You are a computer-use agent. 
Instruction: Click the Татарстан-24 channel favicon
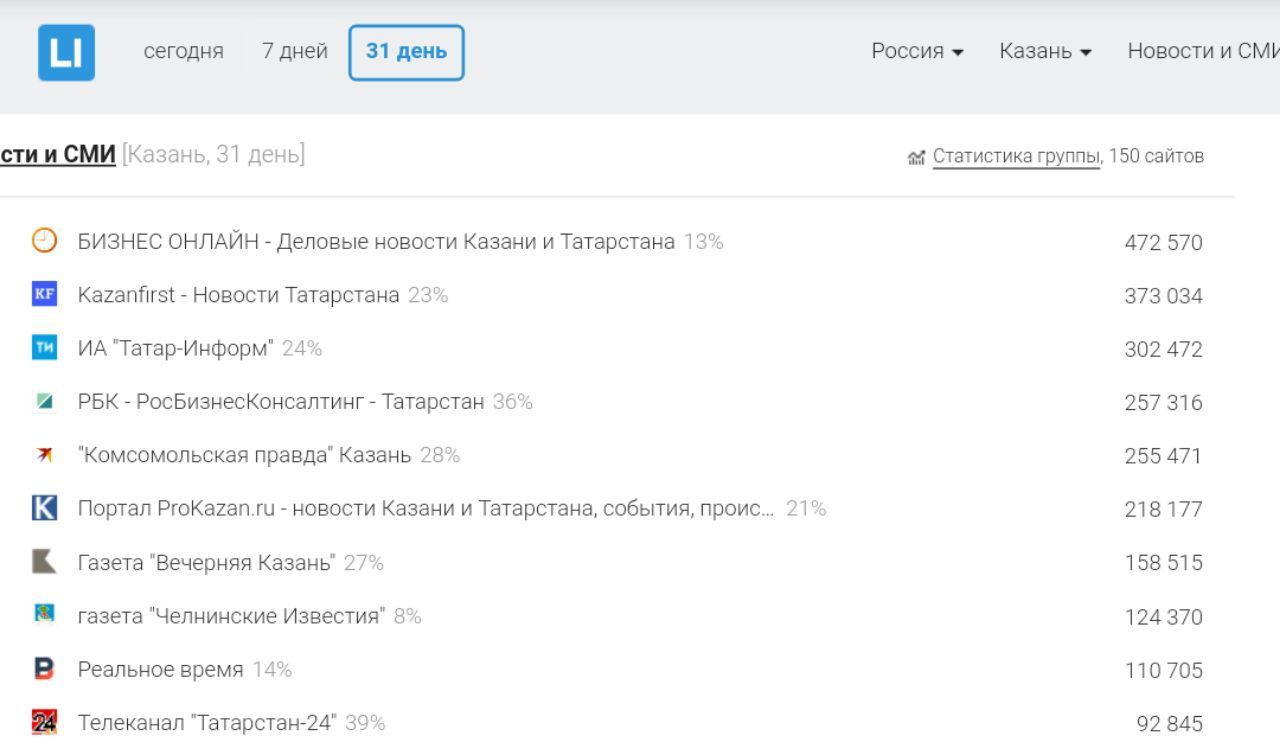tap(45, 722)
